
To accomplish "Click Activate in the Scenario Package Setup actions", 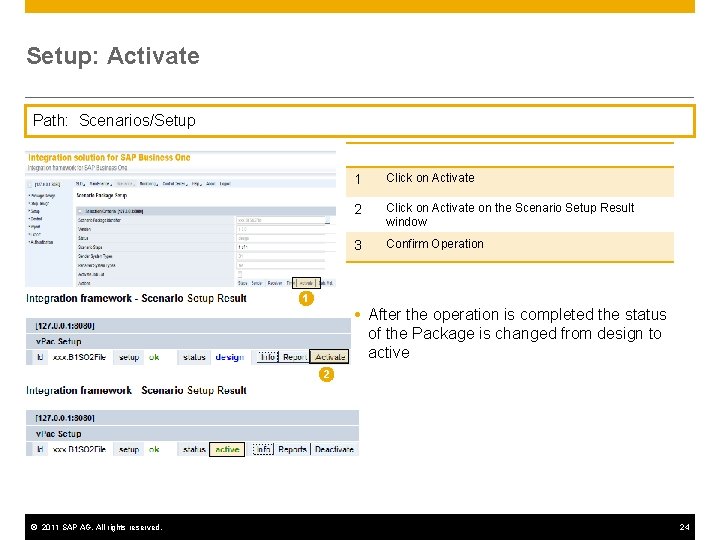I will click(x=307, y=283).
